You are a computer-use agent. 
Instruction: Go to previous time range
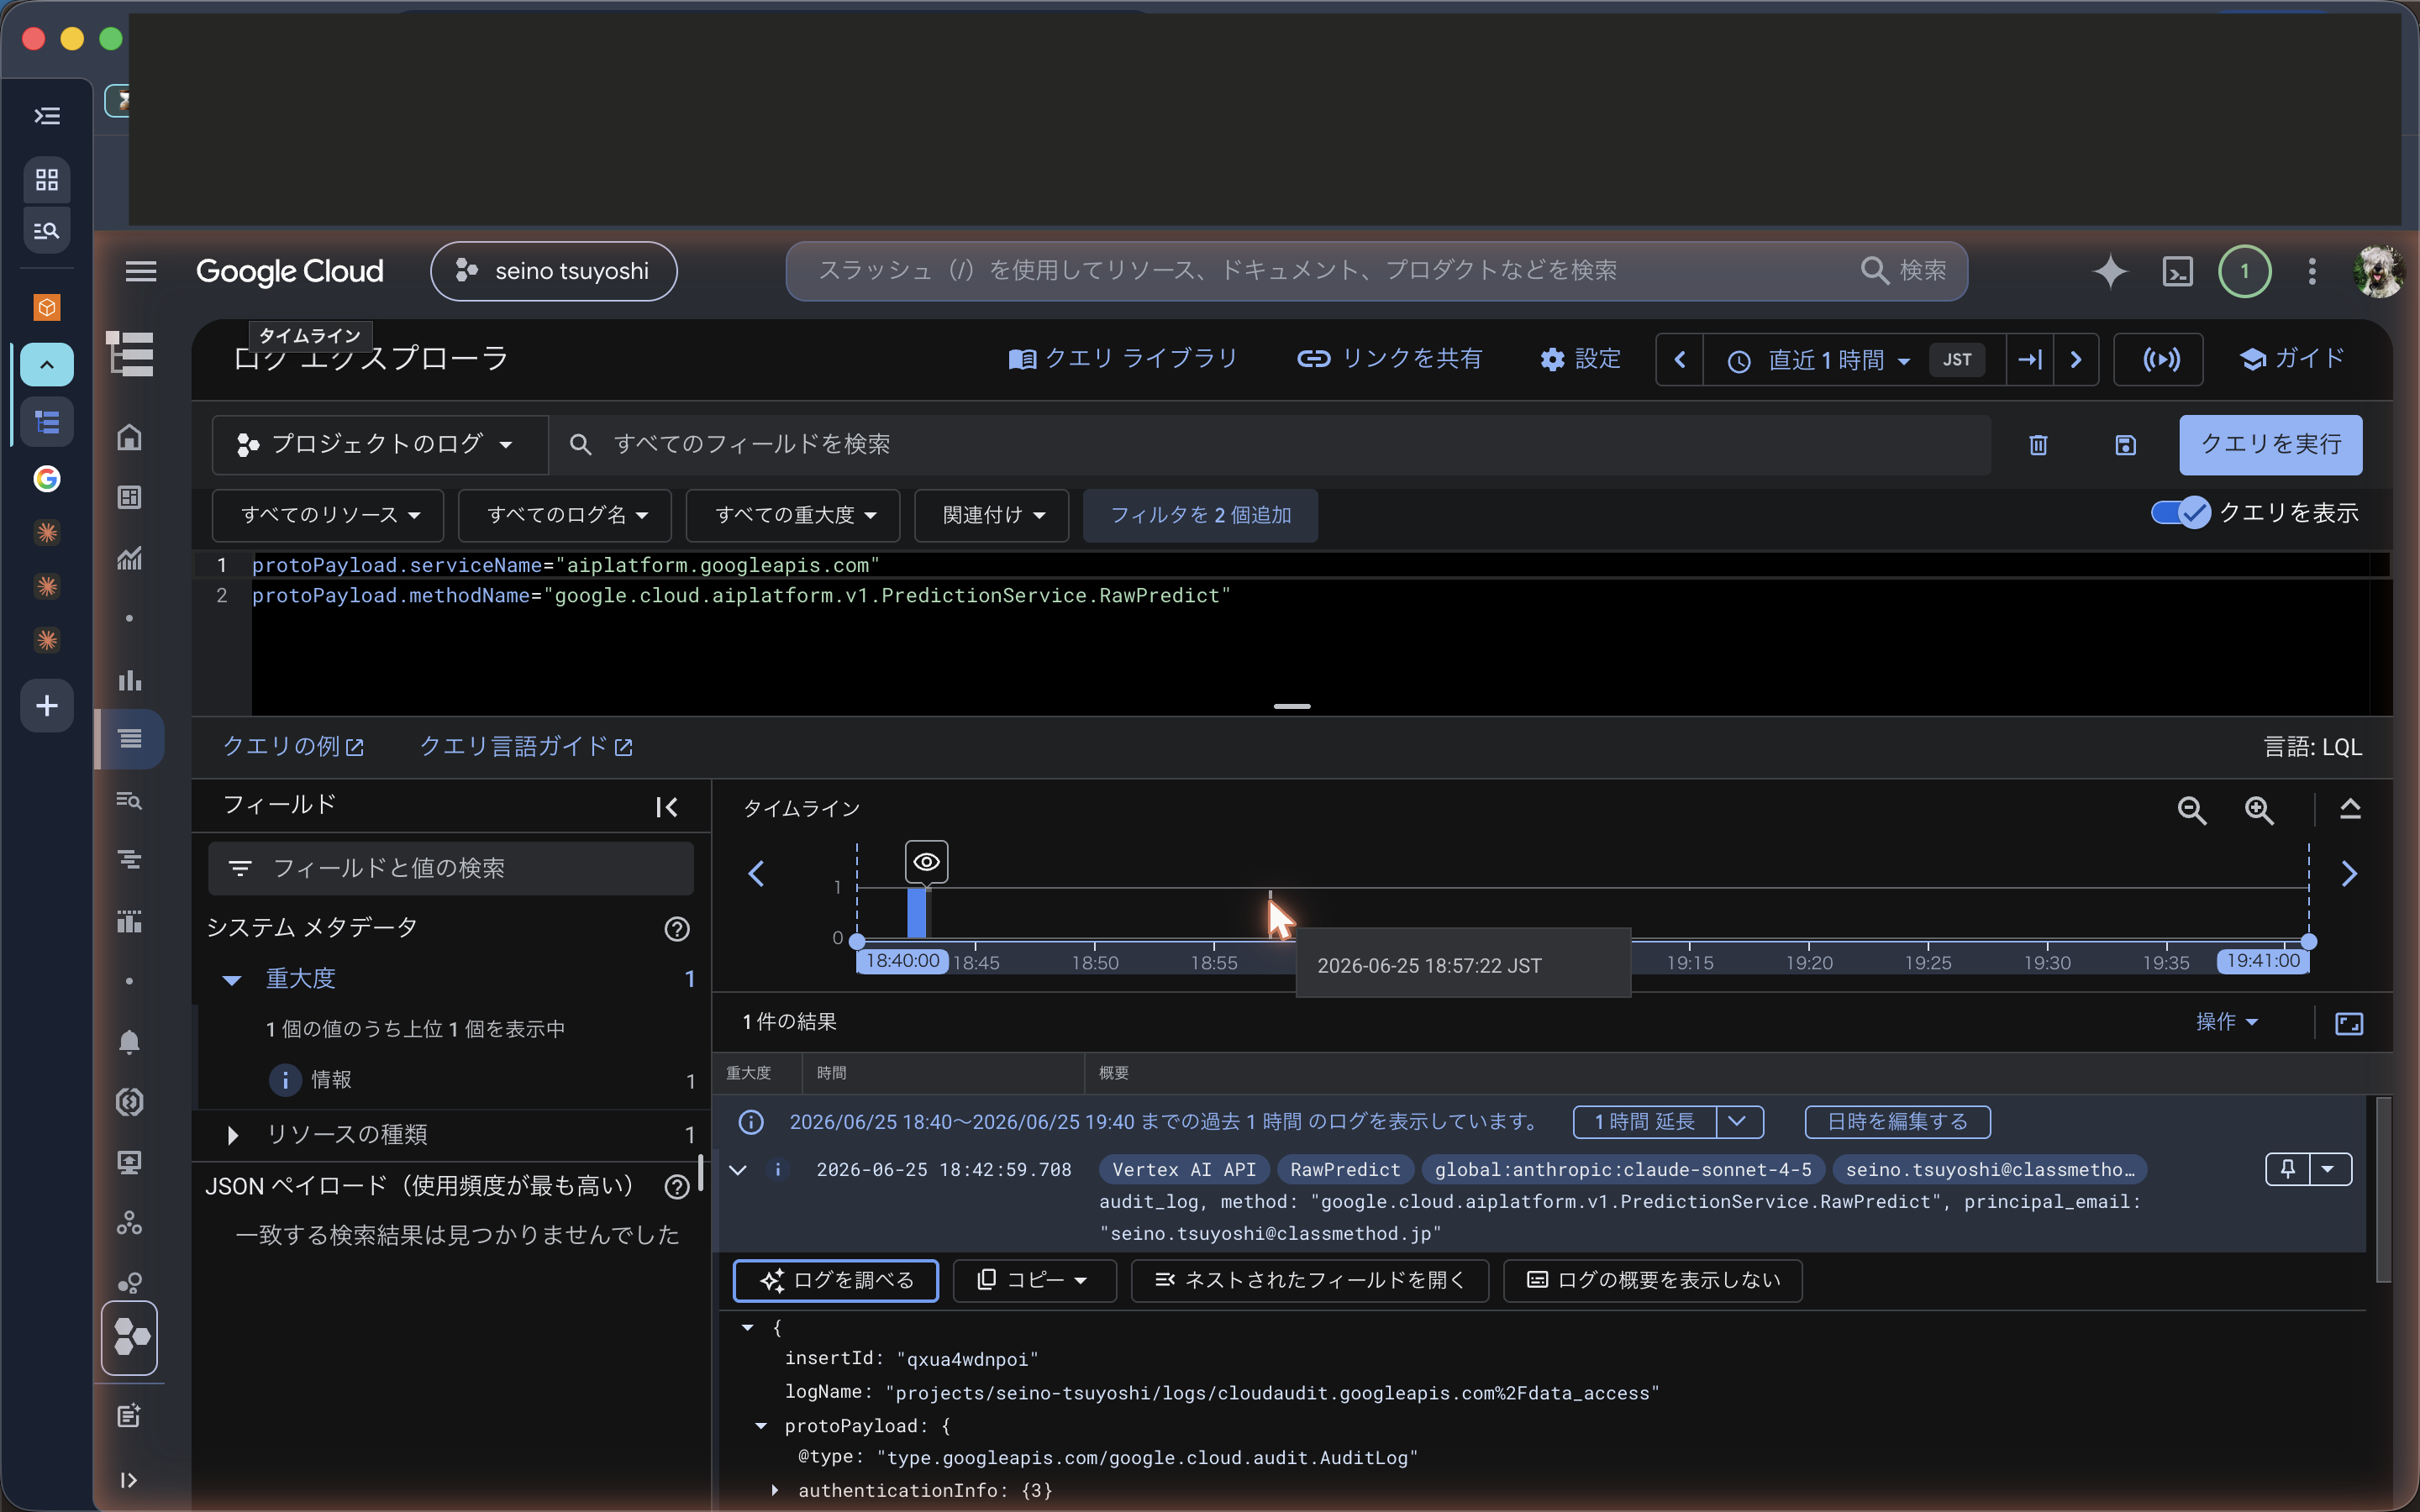(x=1680, y=360)
